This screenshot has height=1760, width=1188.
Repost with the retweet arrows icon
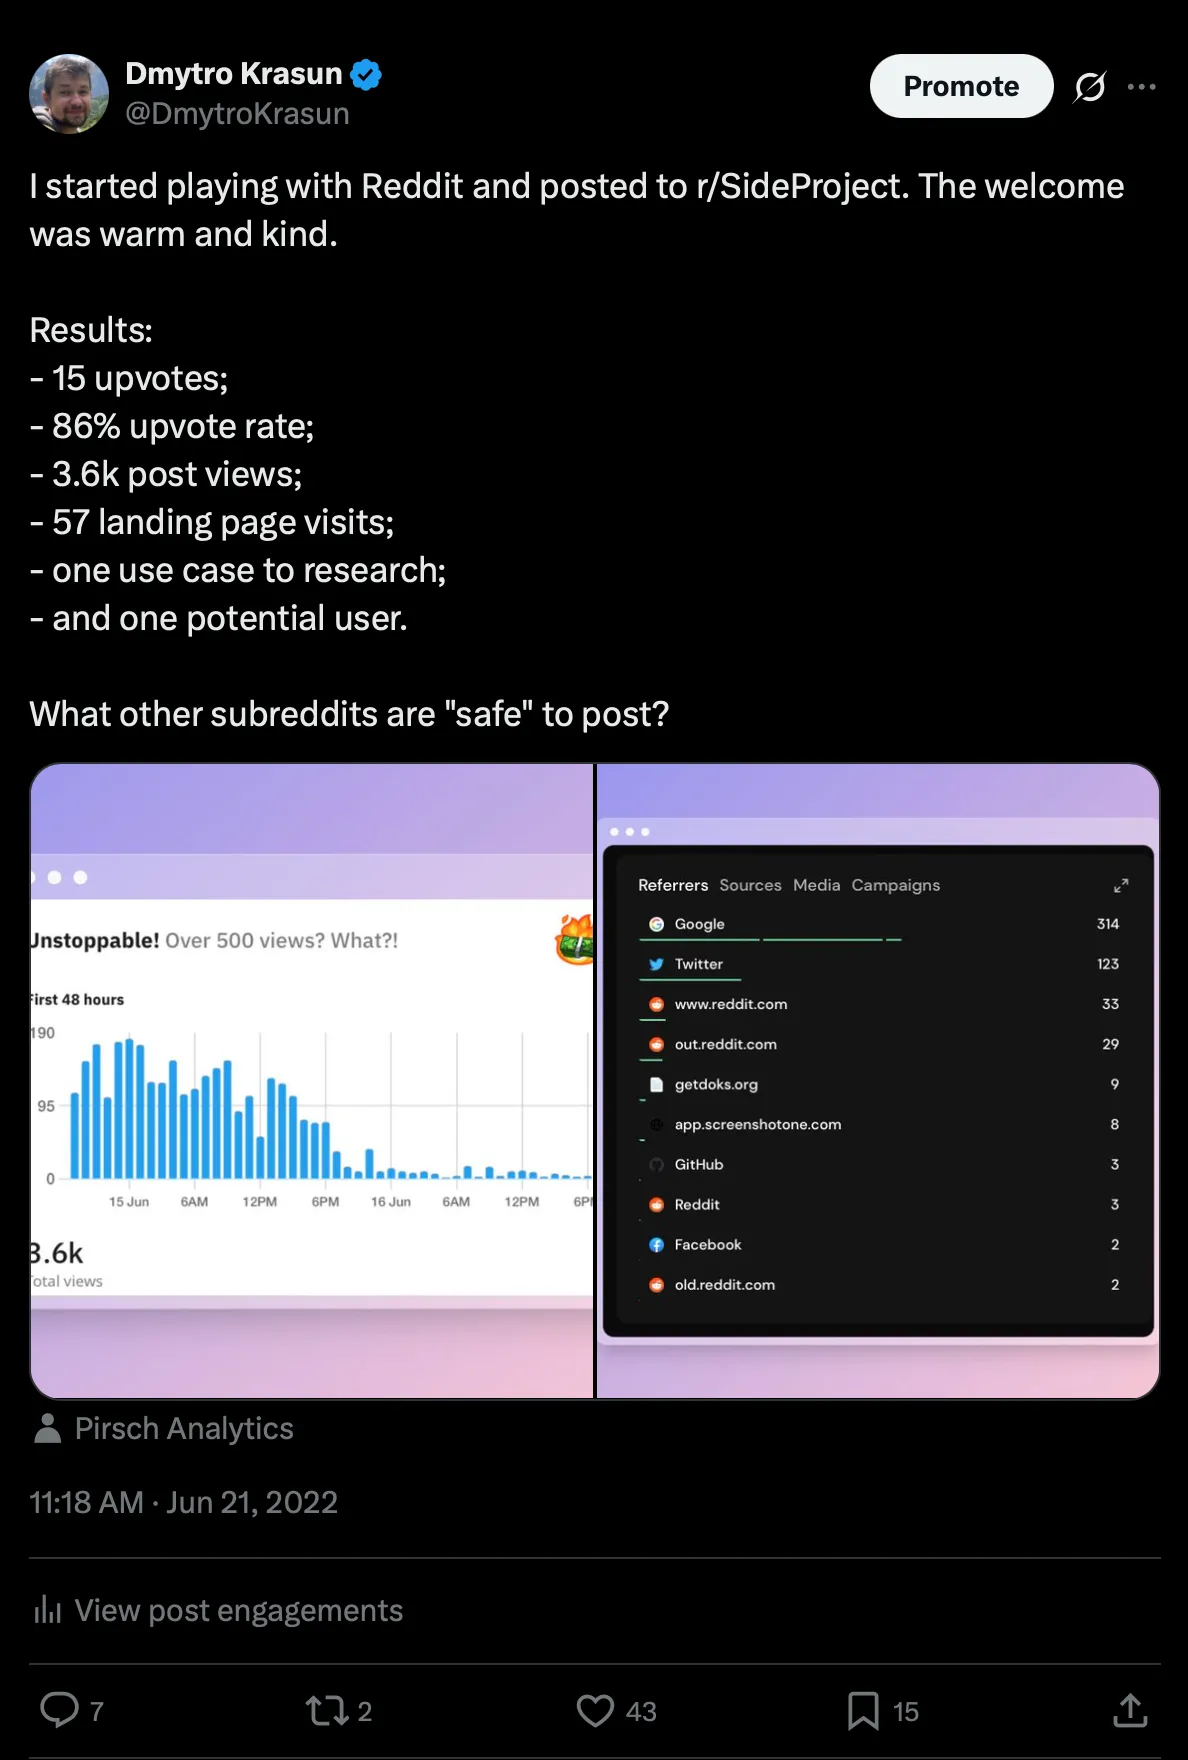point(327,1710)
